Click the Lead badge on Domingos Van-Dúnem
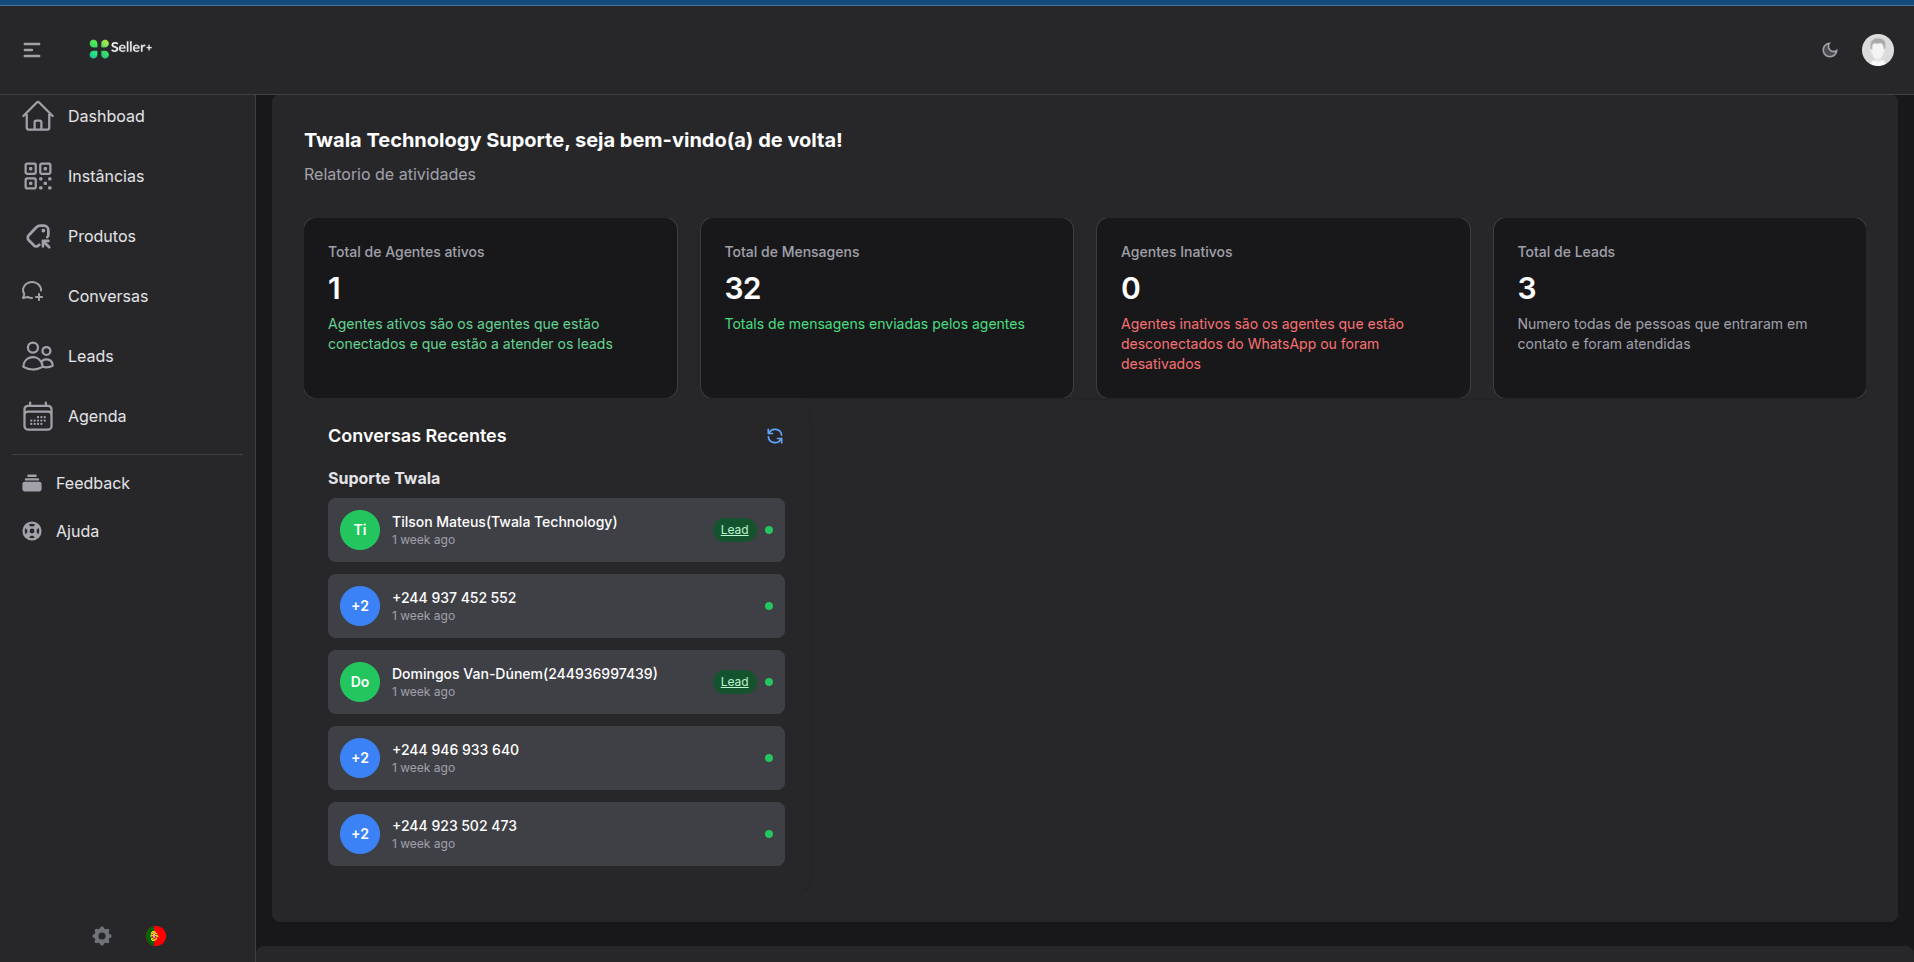 point(735,682)
